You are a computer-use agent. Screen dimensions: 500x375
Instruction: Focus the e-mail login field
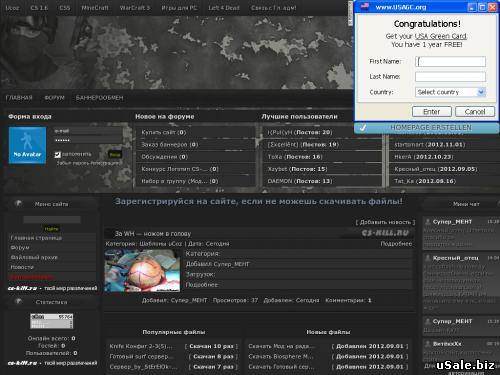click(x=88, y=131)
